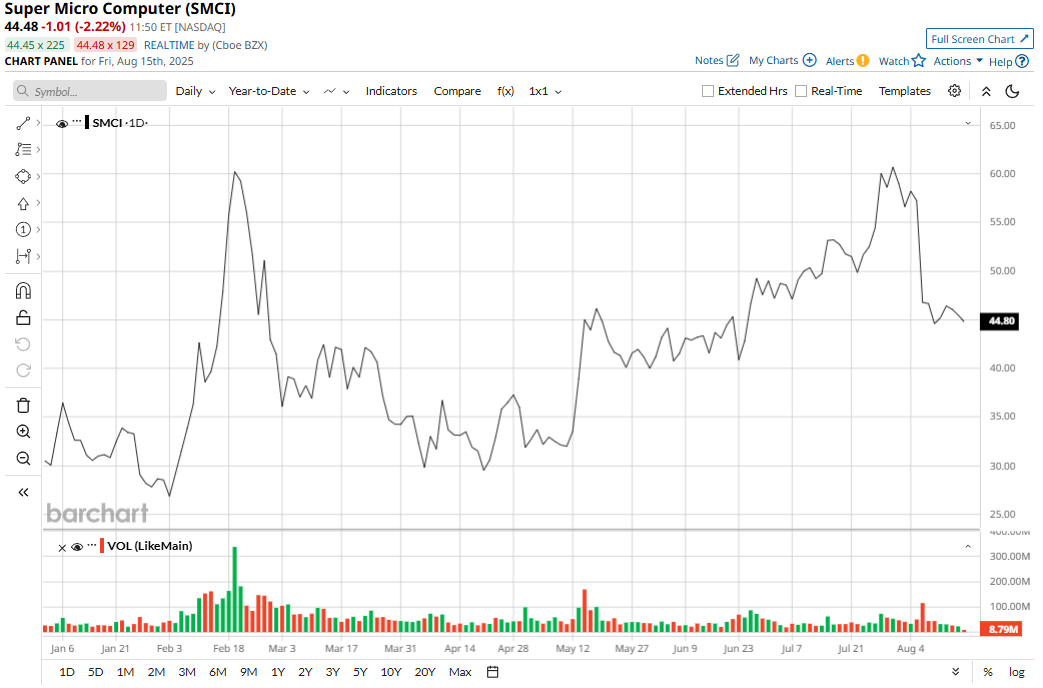Select the 10Y time range

click(391, 672)
